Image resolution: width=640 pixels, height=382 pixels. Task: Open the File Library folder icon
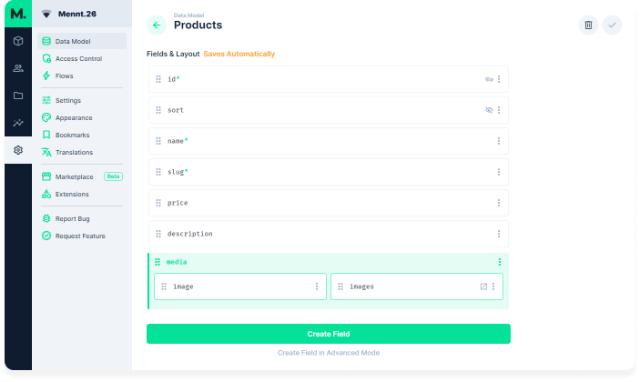pos(18,96)
